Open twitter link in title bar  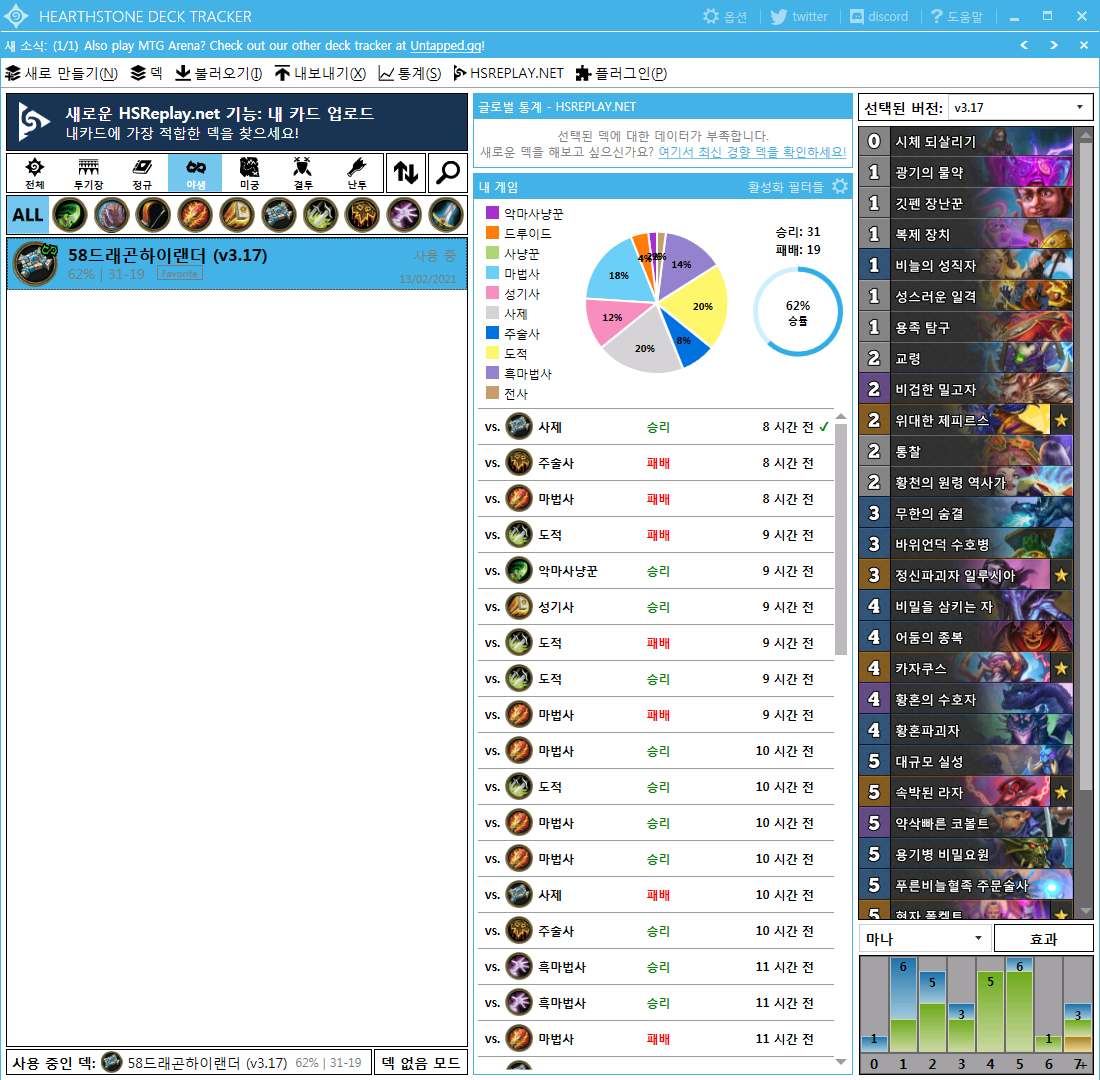pyautogui.click(x=799, y=16)
